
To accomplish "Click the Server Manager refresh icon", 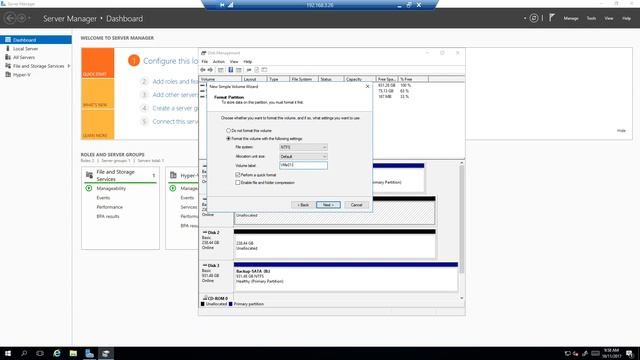I will tap(533, 18).
